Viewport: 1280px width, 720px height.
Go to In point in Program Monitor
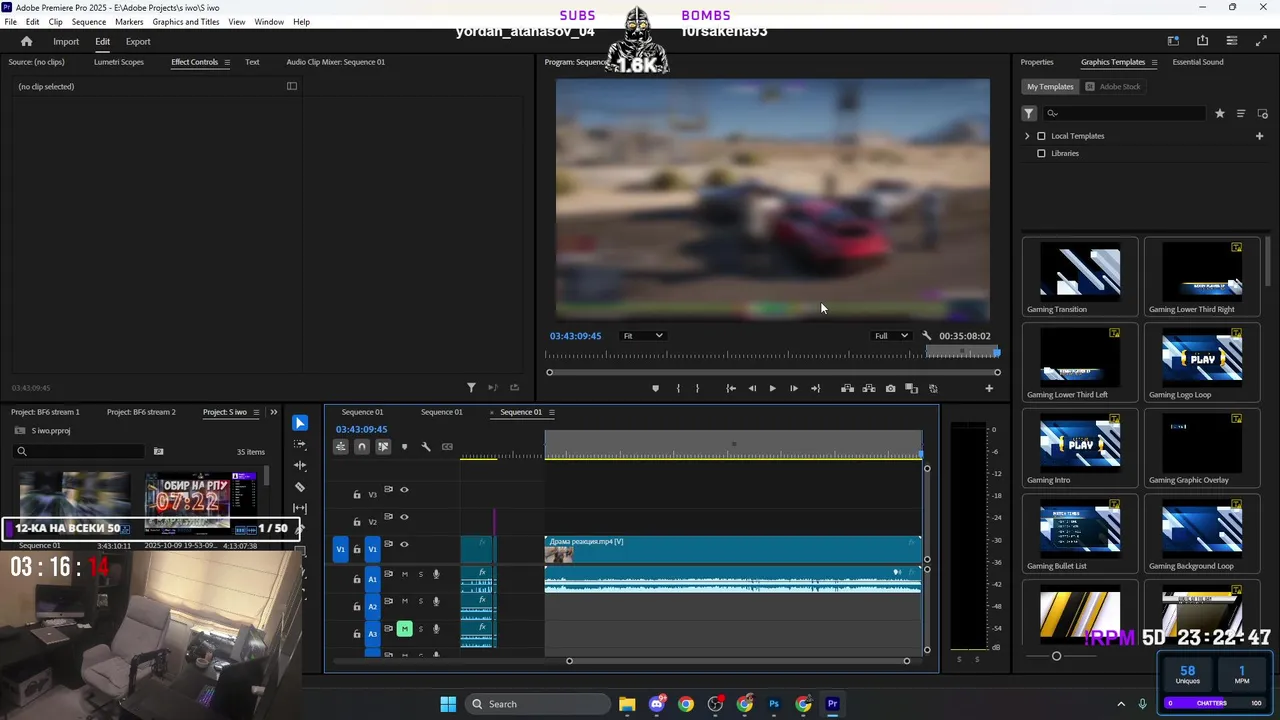point(731,388)
